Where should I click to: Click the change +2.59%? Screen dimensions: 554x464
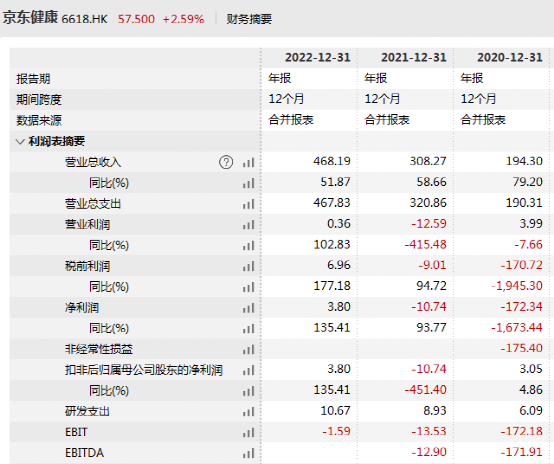point(183,19)
